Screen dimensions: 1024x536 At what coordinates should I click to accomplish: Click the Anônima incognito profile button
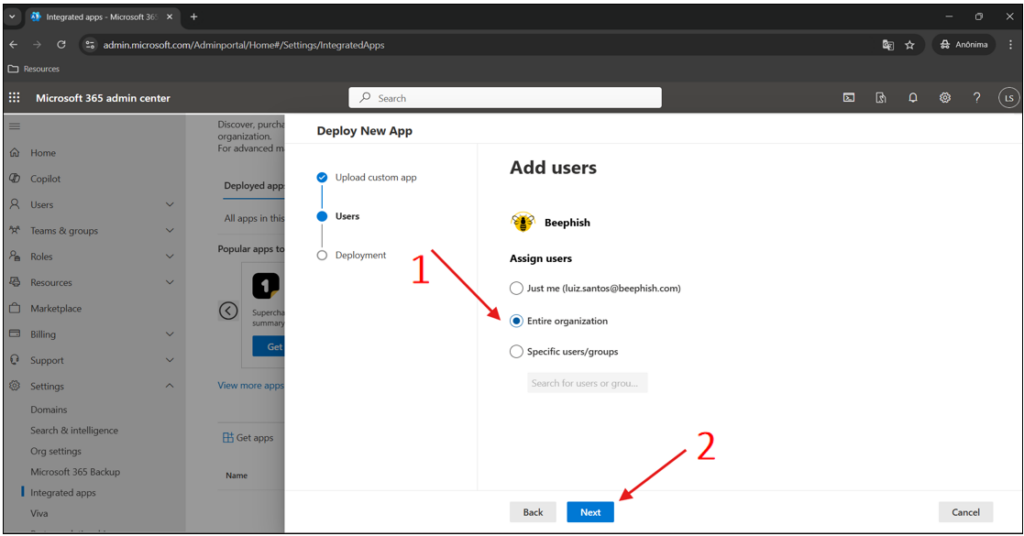pyautogui.click(x=963, y=44)
